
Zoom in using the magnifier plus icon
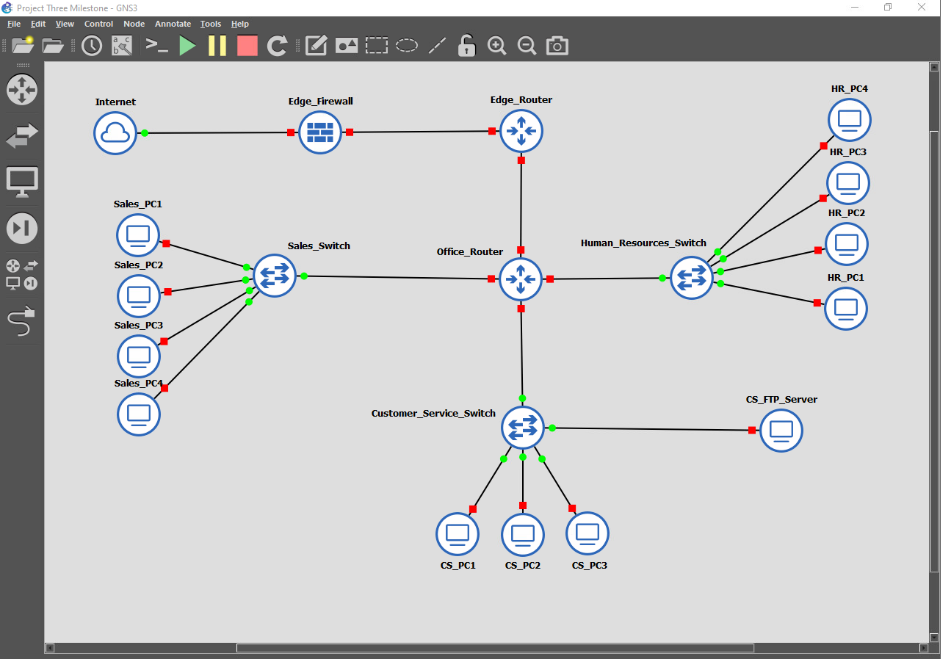[496, 45]
